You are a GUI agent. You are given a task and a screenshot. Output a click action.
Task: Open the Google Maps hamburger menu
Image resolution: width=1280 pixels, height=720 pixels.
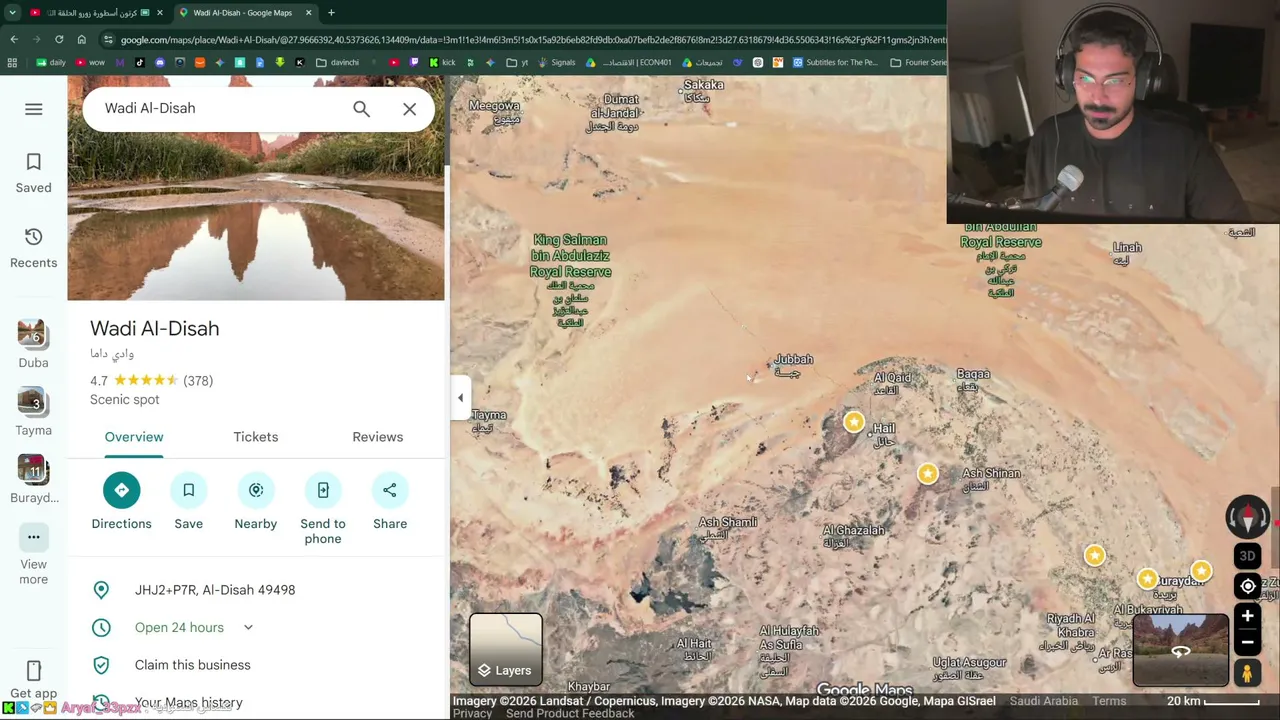pyautogui.click(x=33, y=109)
